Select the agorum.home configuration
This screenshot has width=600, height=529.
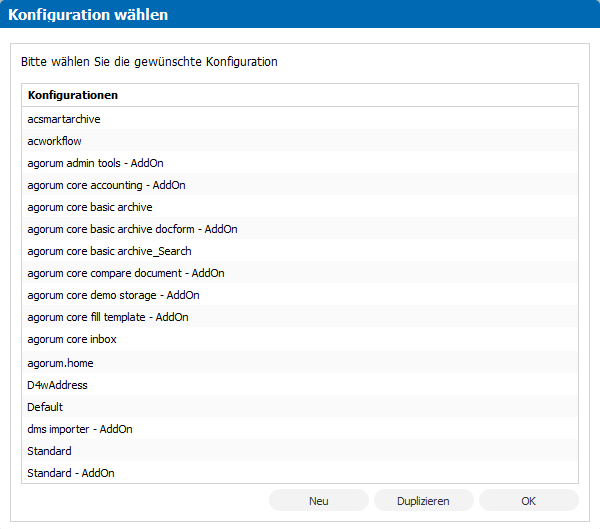(300, 362)
